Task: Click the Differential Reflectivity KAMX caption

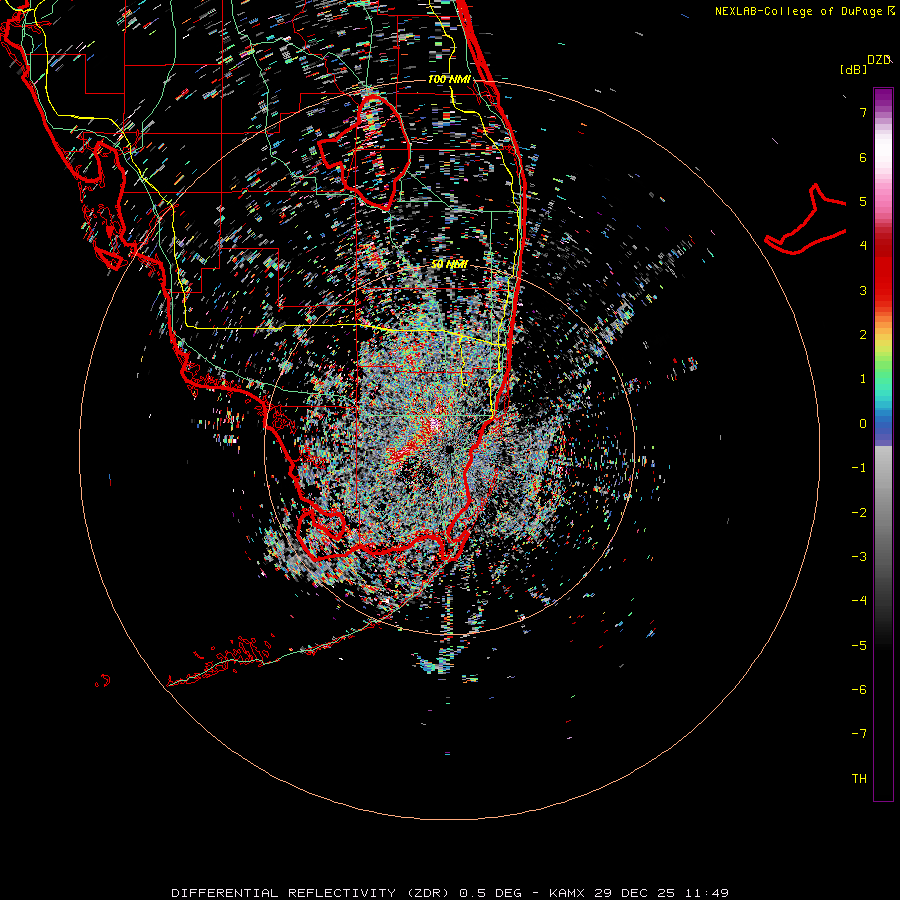Action: tap(450, 893)
